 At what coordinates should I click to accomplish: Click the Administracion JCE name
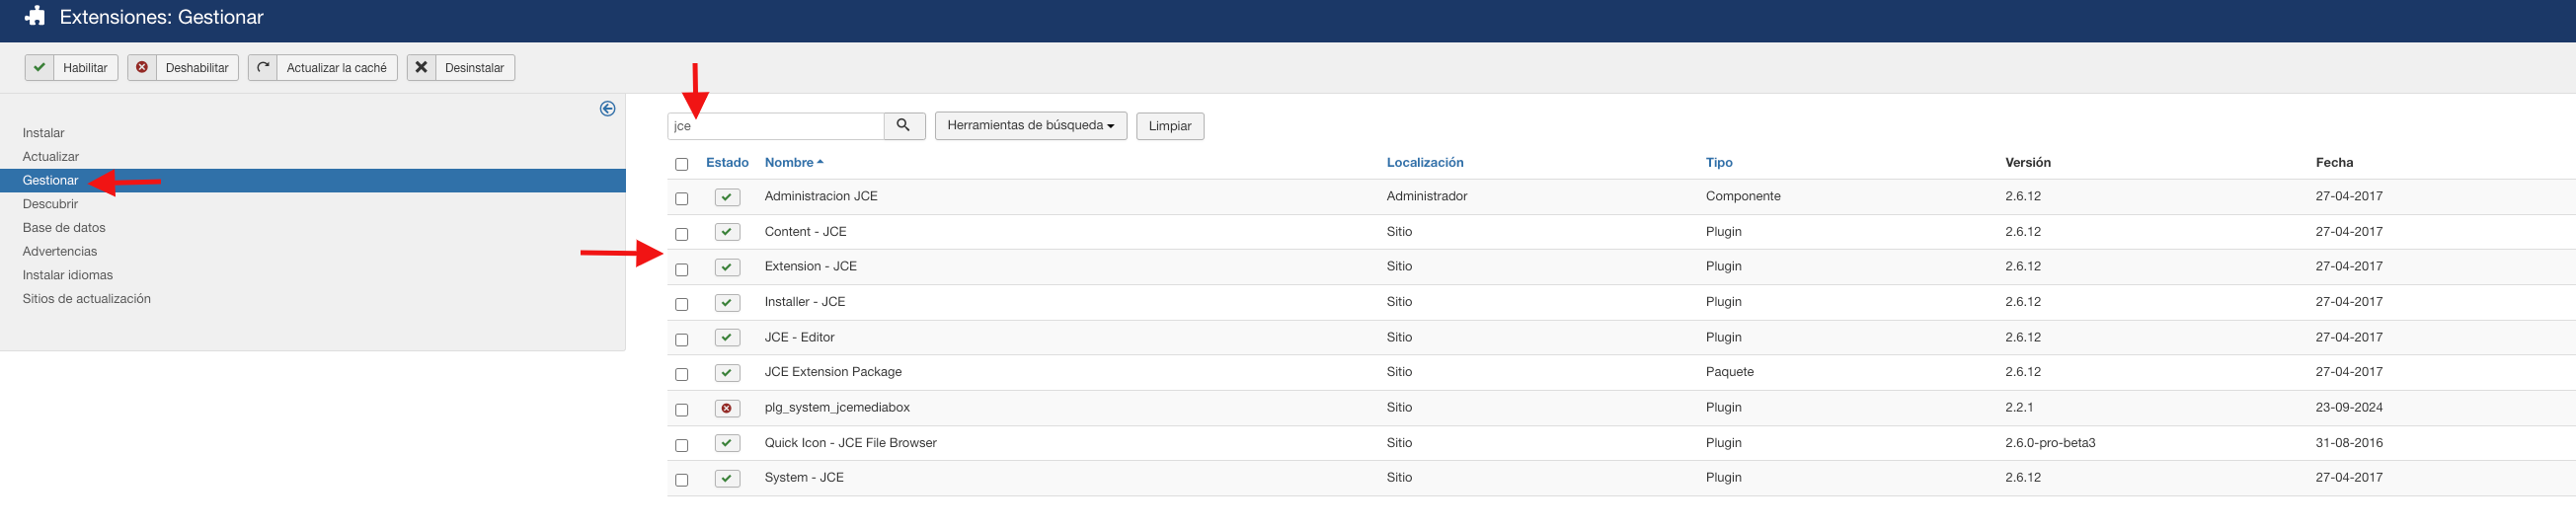821,196
